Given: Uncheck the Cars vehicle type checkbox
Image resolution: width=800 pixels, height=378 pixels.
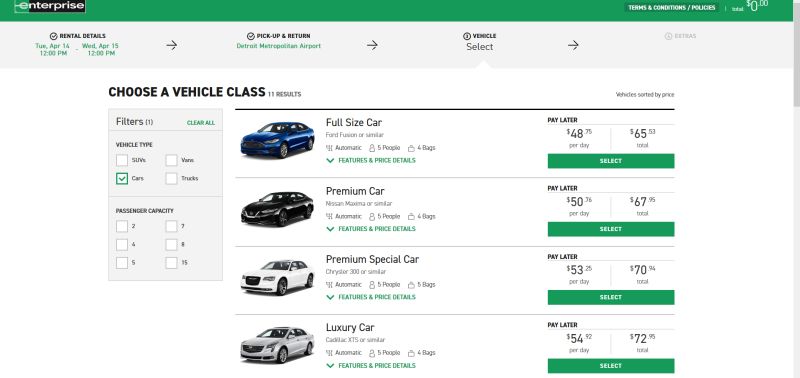Looking at the screenshot, I should pos(122,179).
